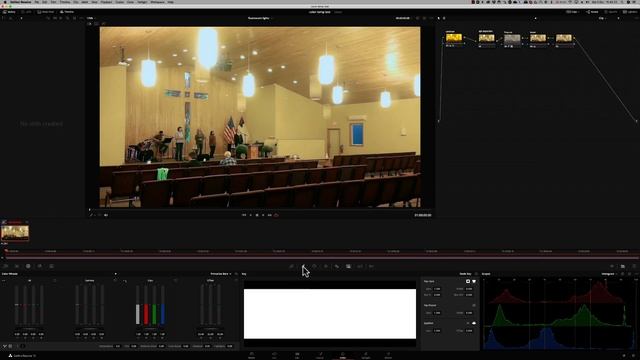Open the viewer zoom percentage dropdown
The height and width of the screenshot is (360, 640).
point(90,18)
